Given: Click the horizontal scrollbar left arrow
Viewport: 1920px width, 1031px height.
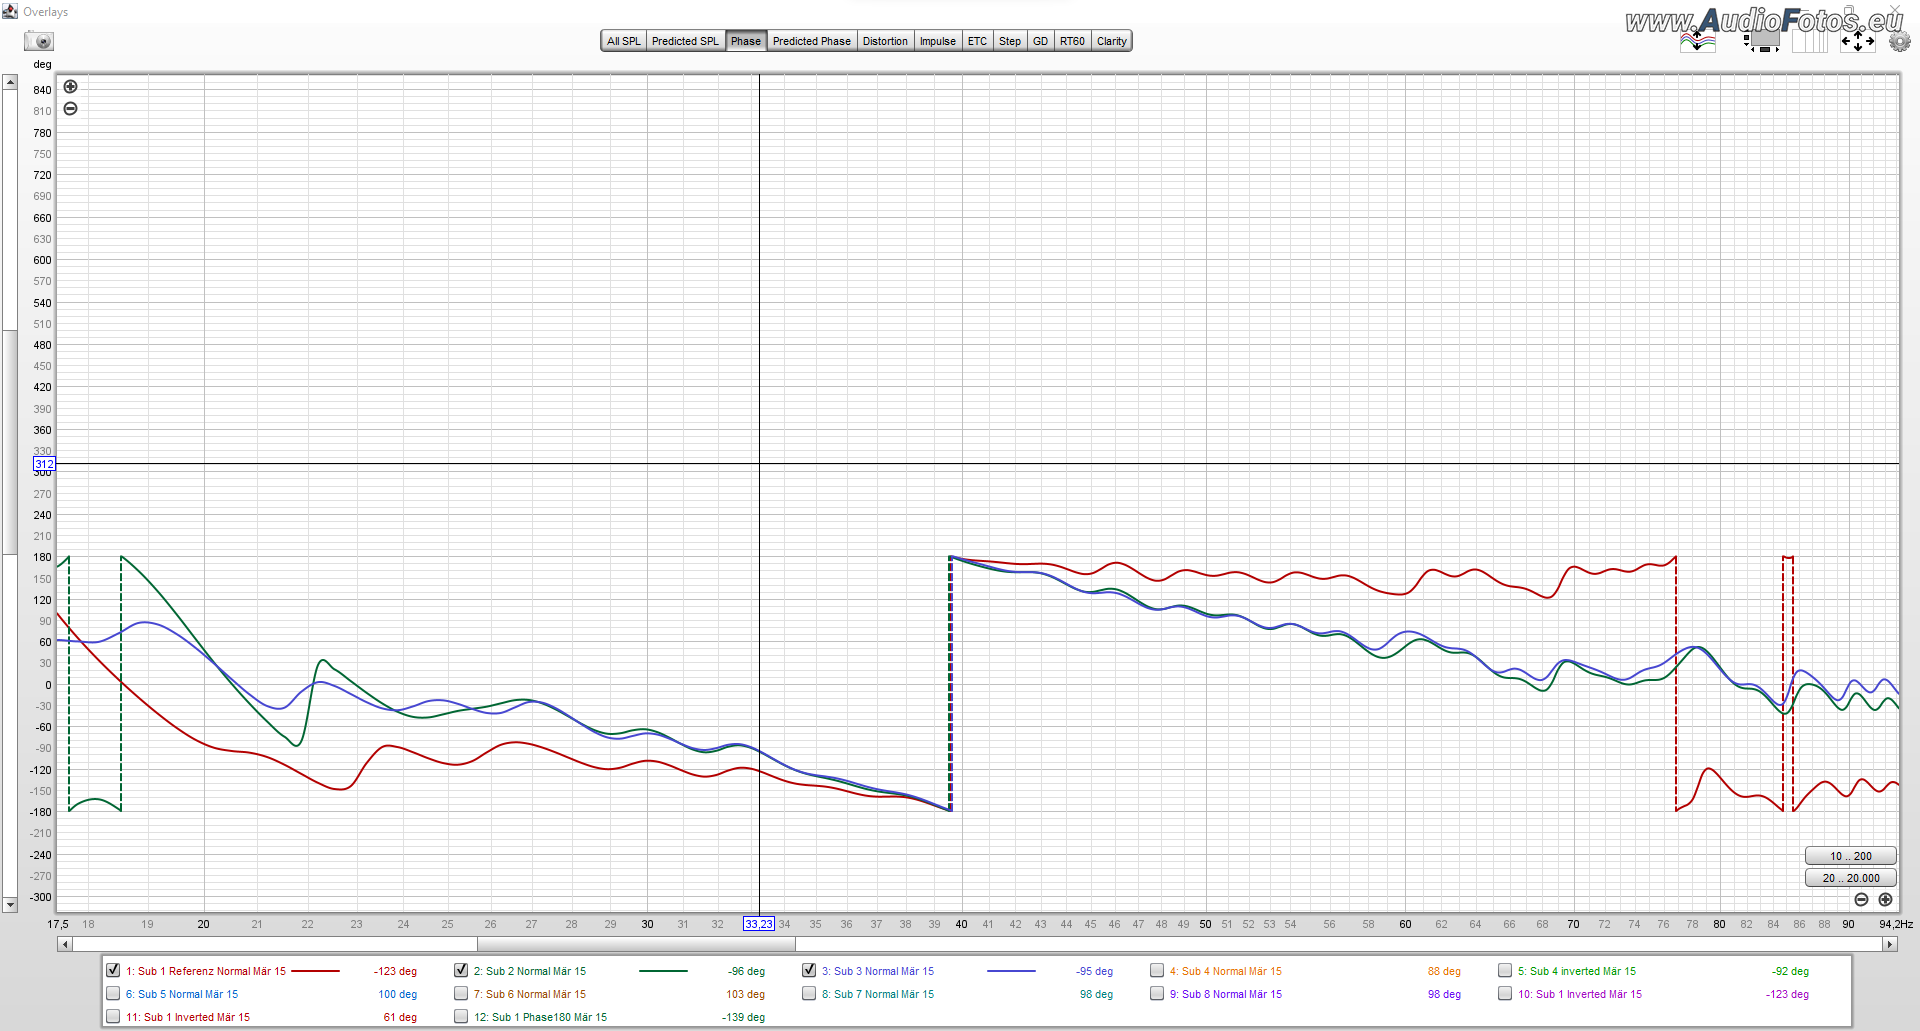Looking at the screenshot, I should (x=65, y=944).
